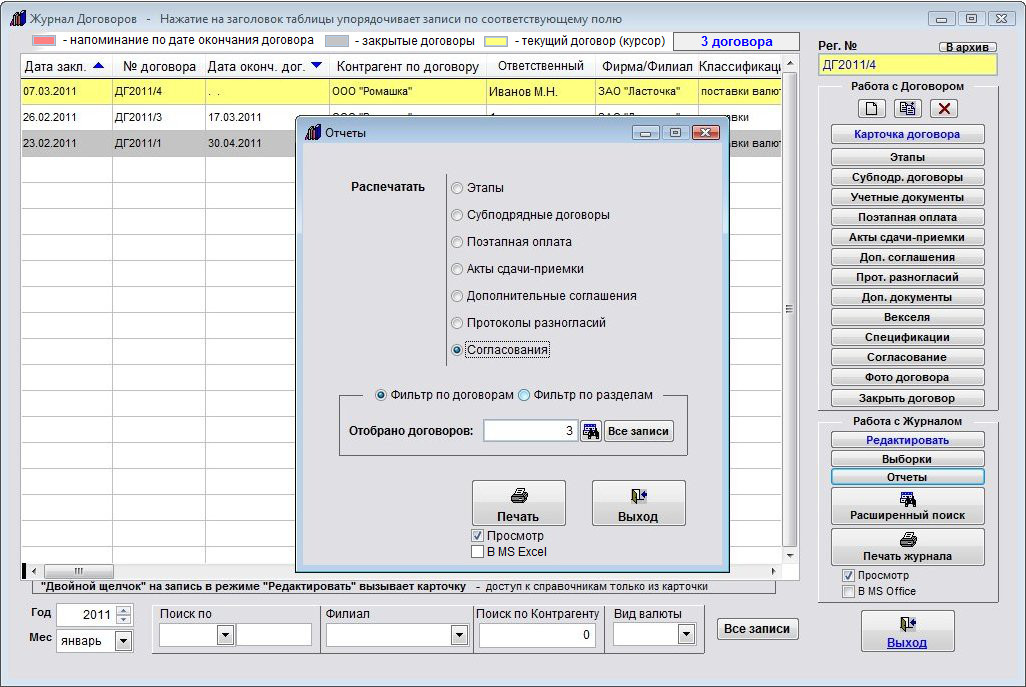Open Карточка договора button
The width and height of the screenshot is (1026, 687).
(907, 134)
